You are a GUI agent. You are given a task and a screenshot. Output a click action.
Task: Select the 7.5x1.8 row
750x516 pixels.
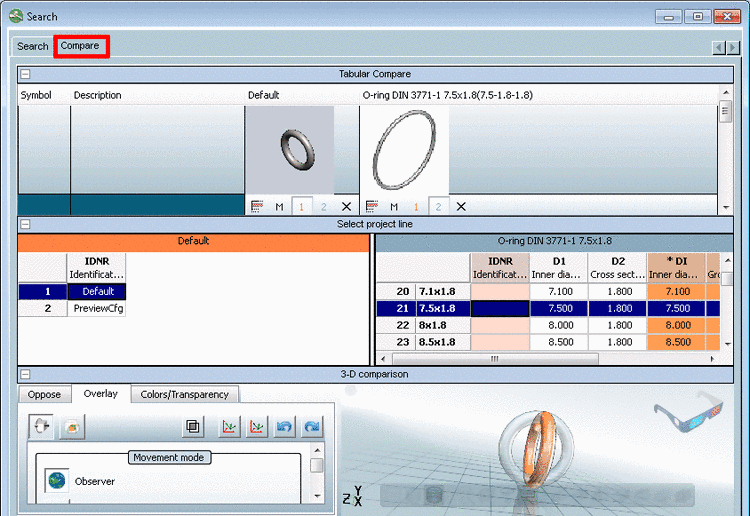click(548, 308)
